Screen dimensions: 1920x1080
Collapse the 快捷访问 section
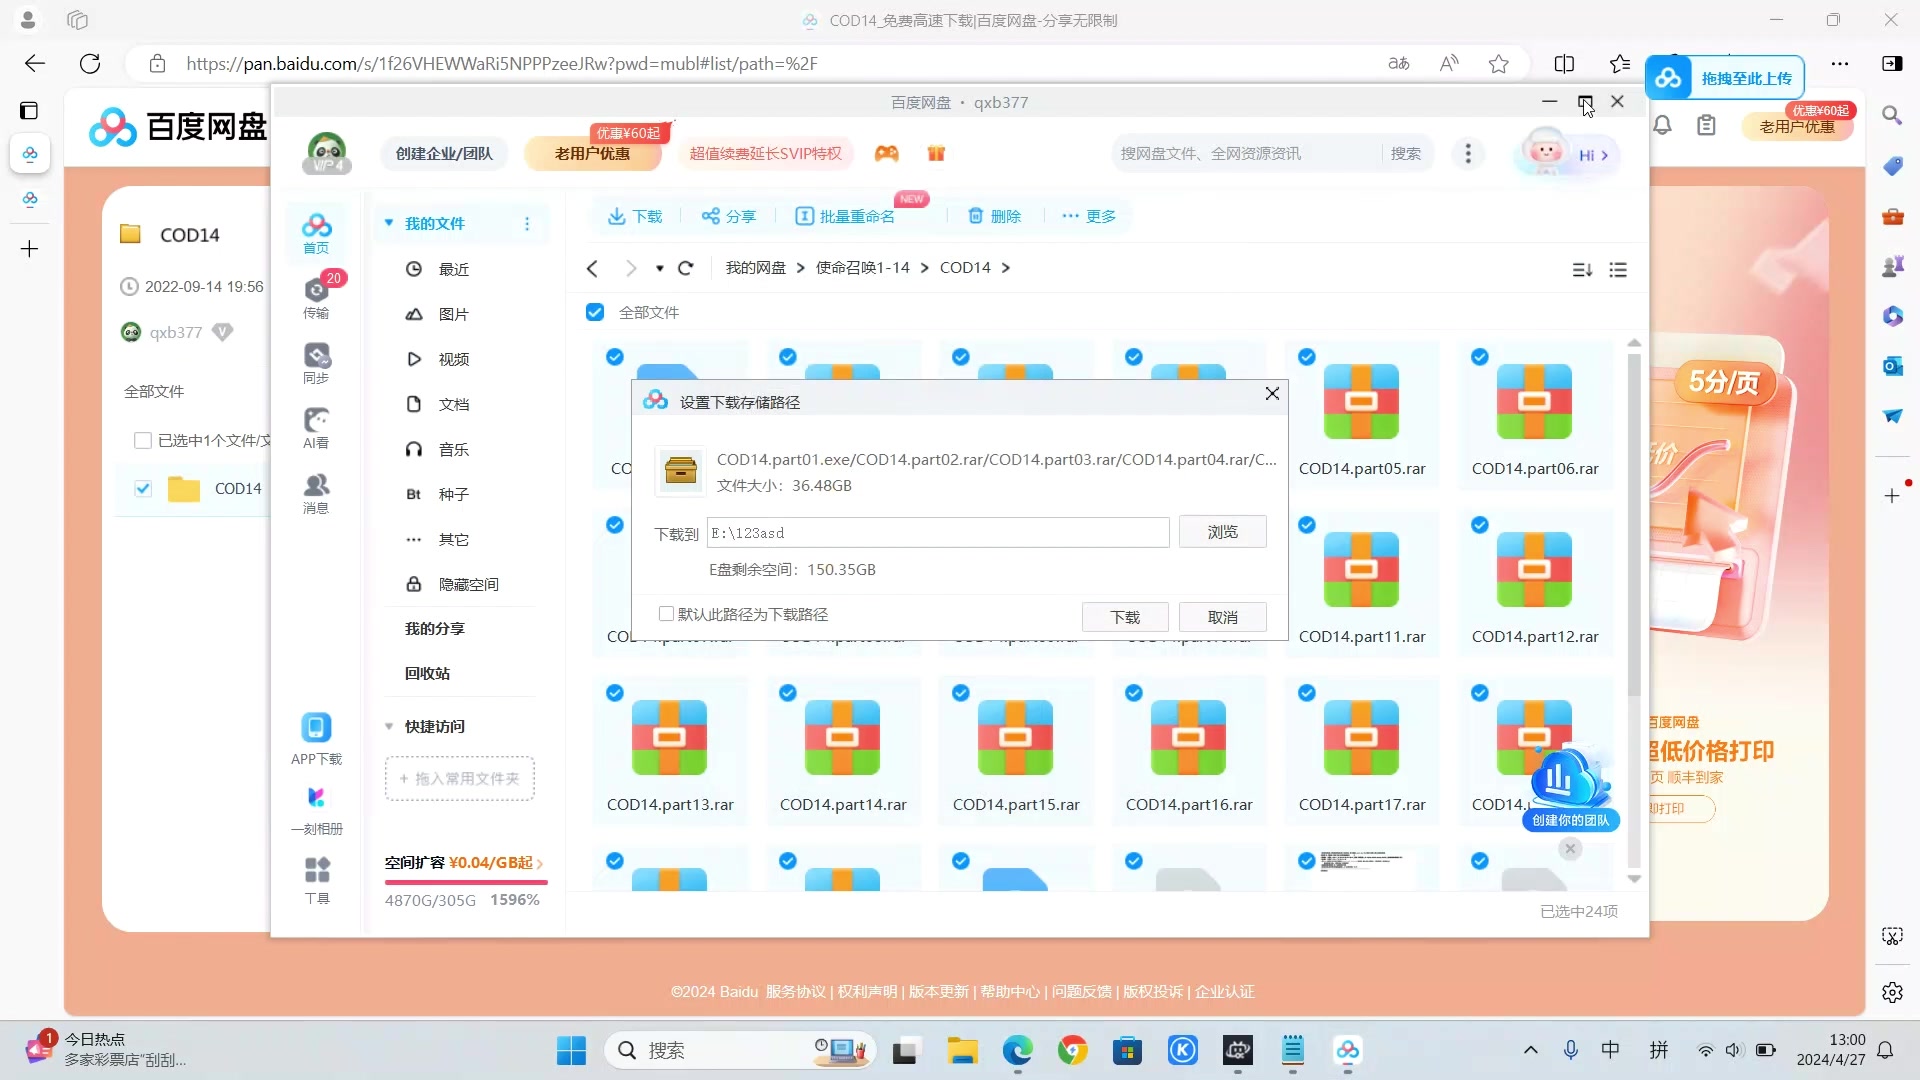click(x=389, y=726)
